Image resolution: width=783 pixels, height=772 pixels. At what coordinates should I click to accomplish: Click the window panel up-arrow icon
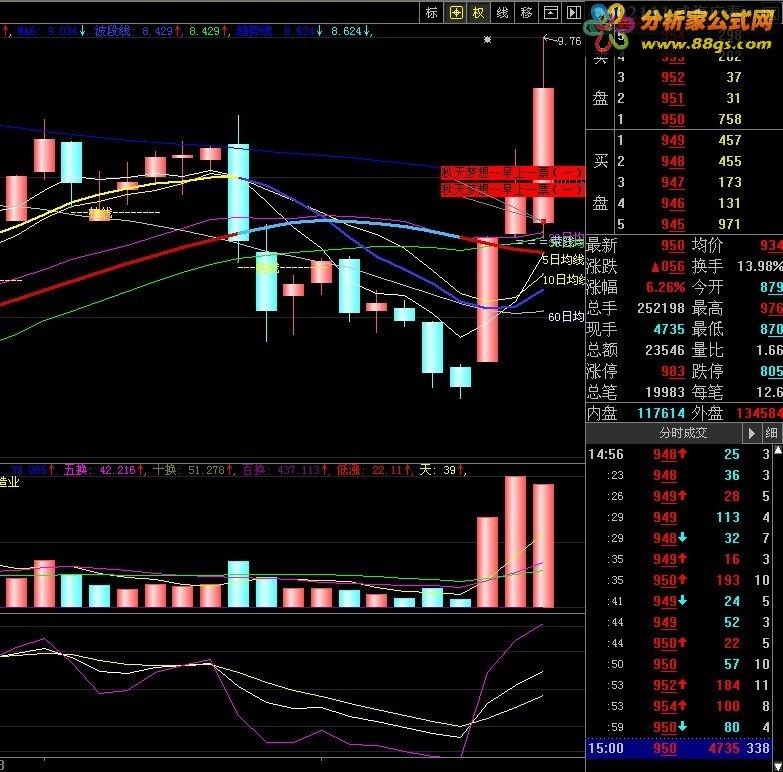(x=550, y=12)
